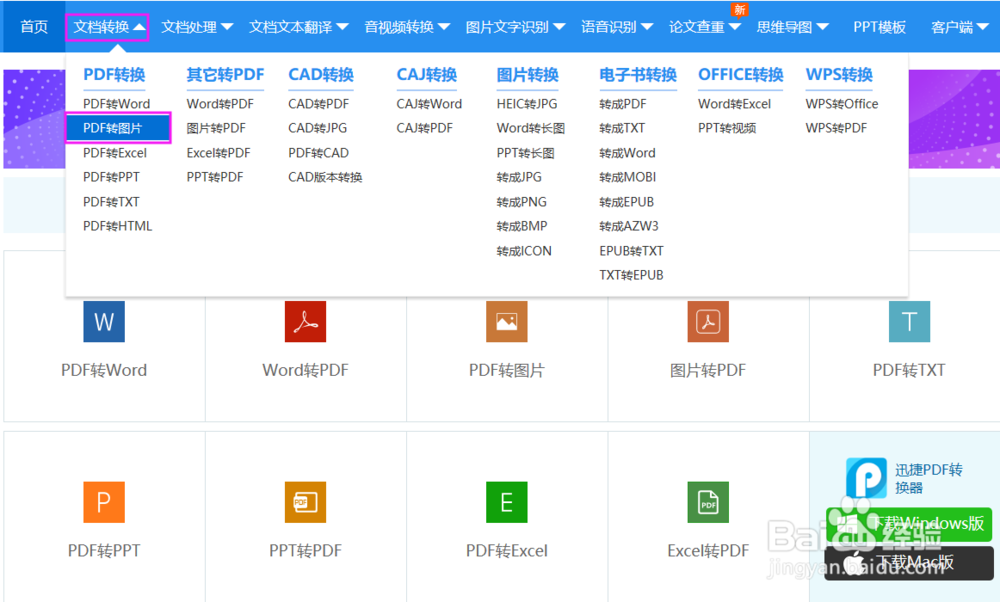The image size is (1000, 602).
Task: Click the green 下载Windows版 button
Action: [x=909, y=524]
